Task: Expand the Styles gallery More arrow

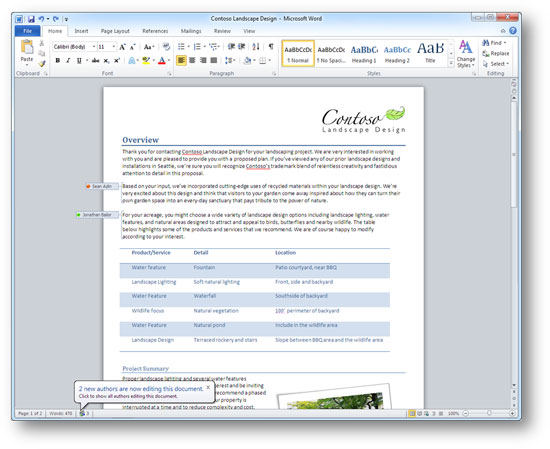Action: [451, 63]
